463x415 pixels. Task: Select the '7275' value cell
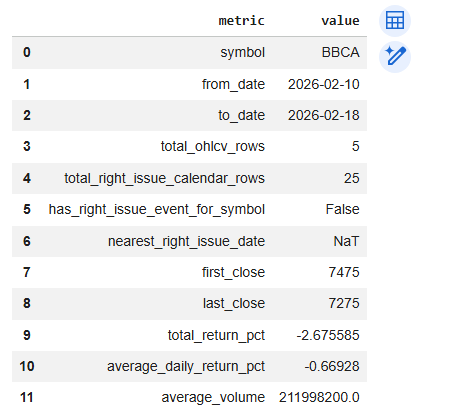[344, 303]
